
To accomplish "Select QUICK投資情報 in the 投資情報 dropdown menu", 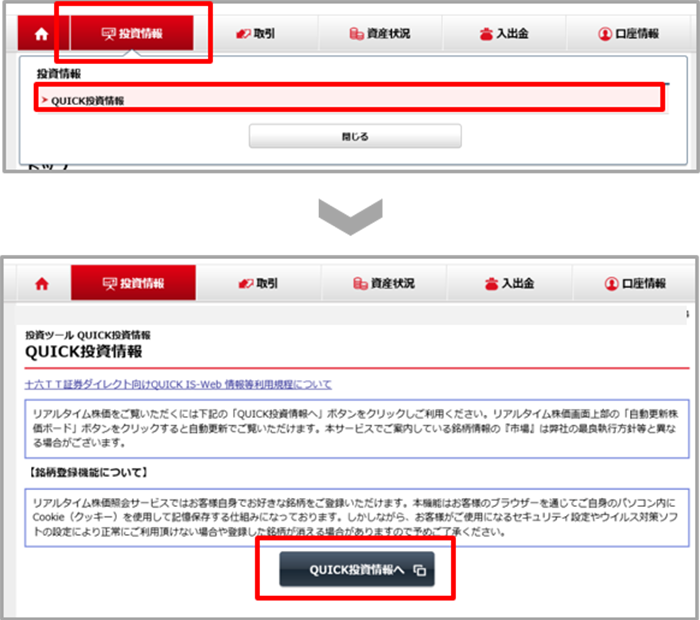I will click(x=350, y=100).
